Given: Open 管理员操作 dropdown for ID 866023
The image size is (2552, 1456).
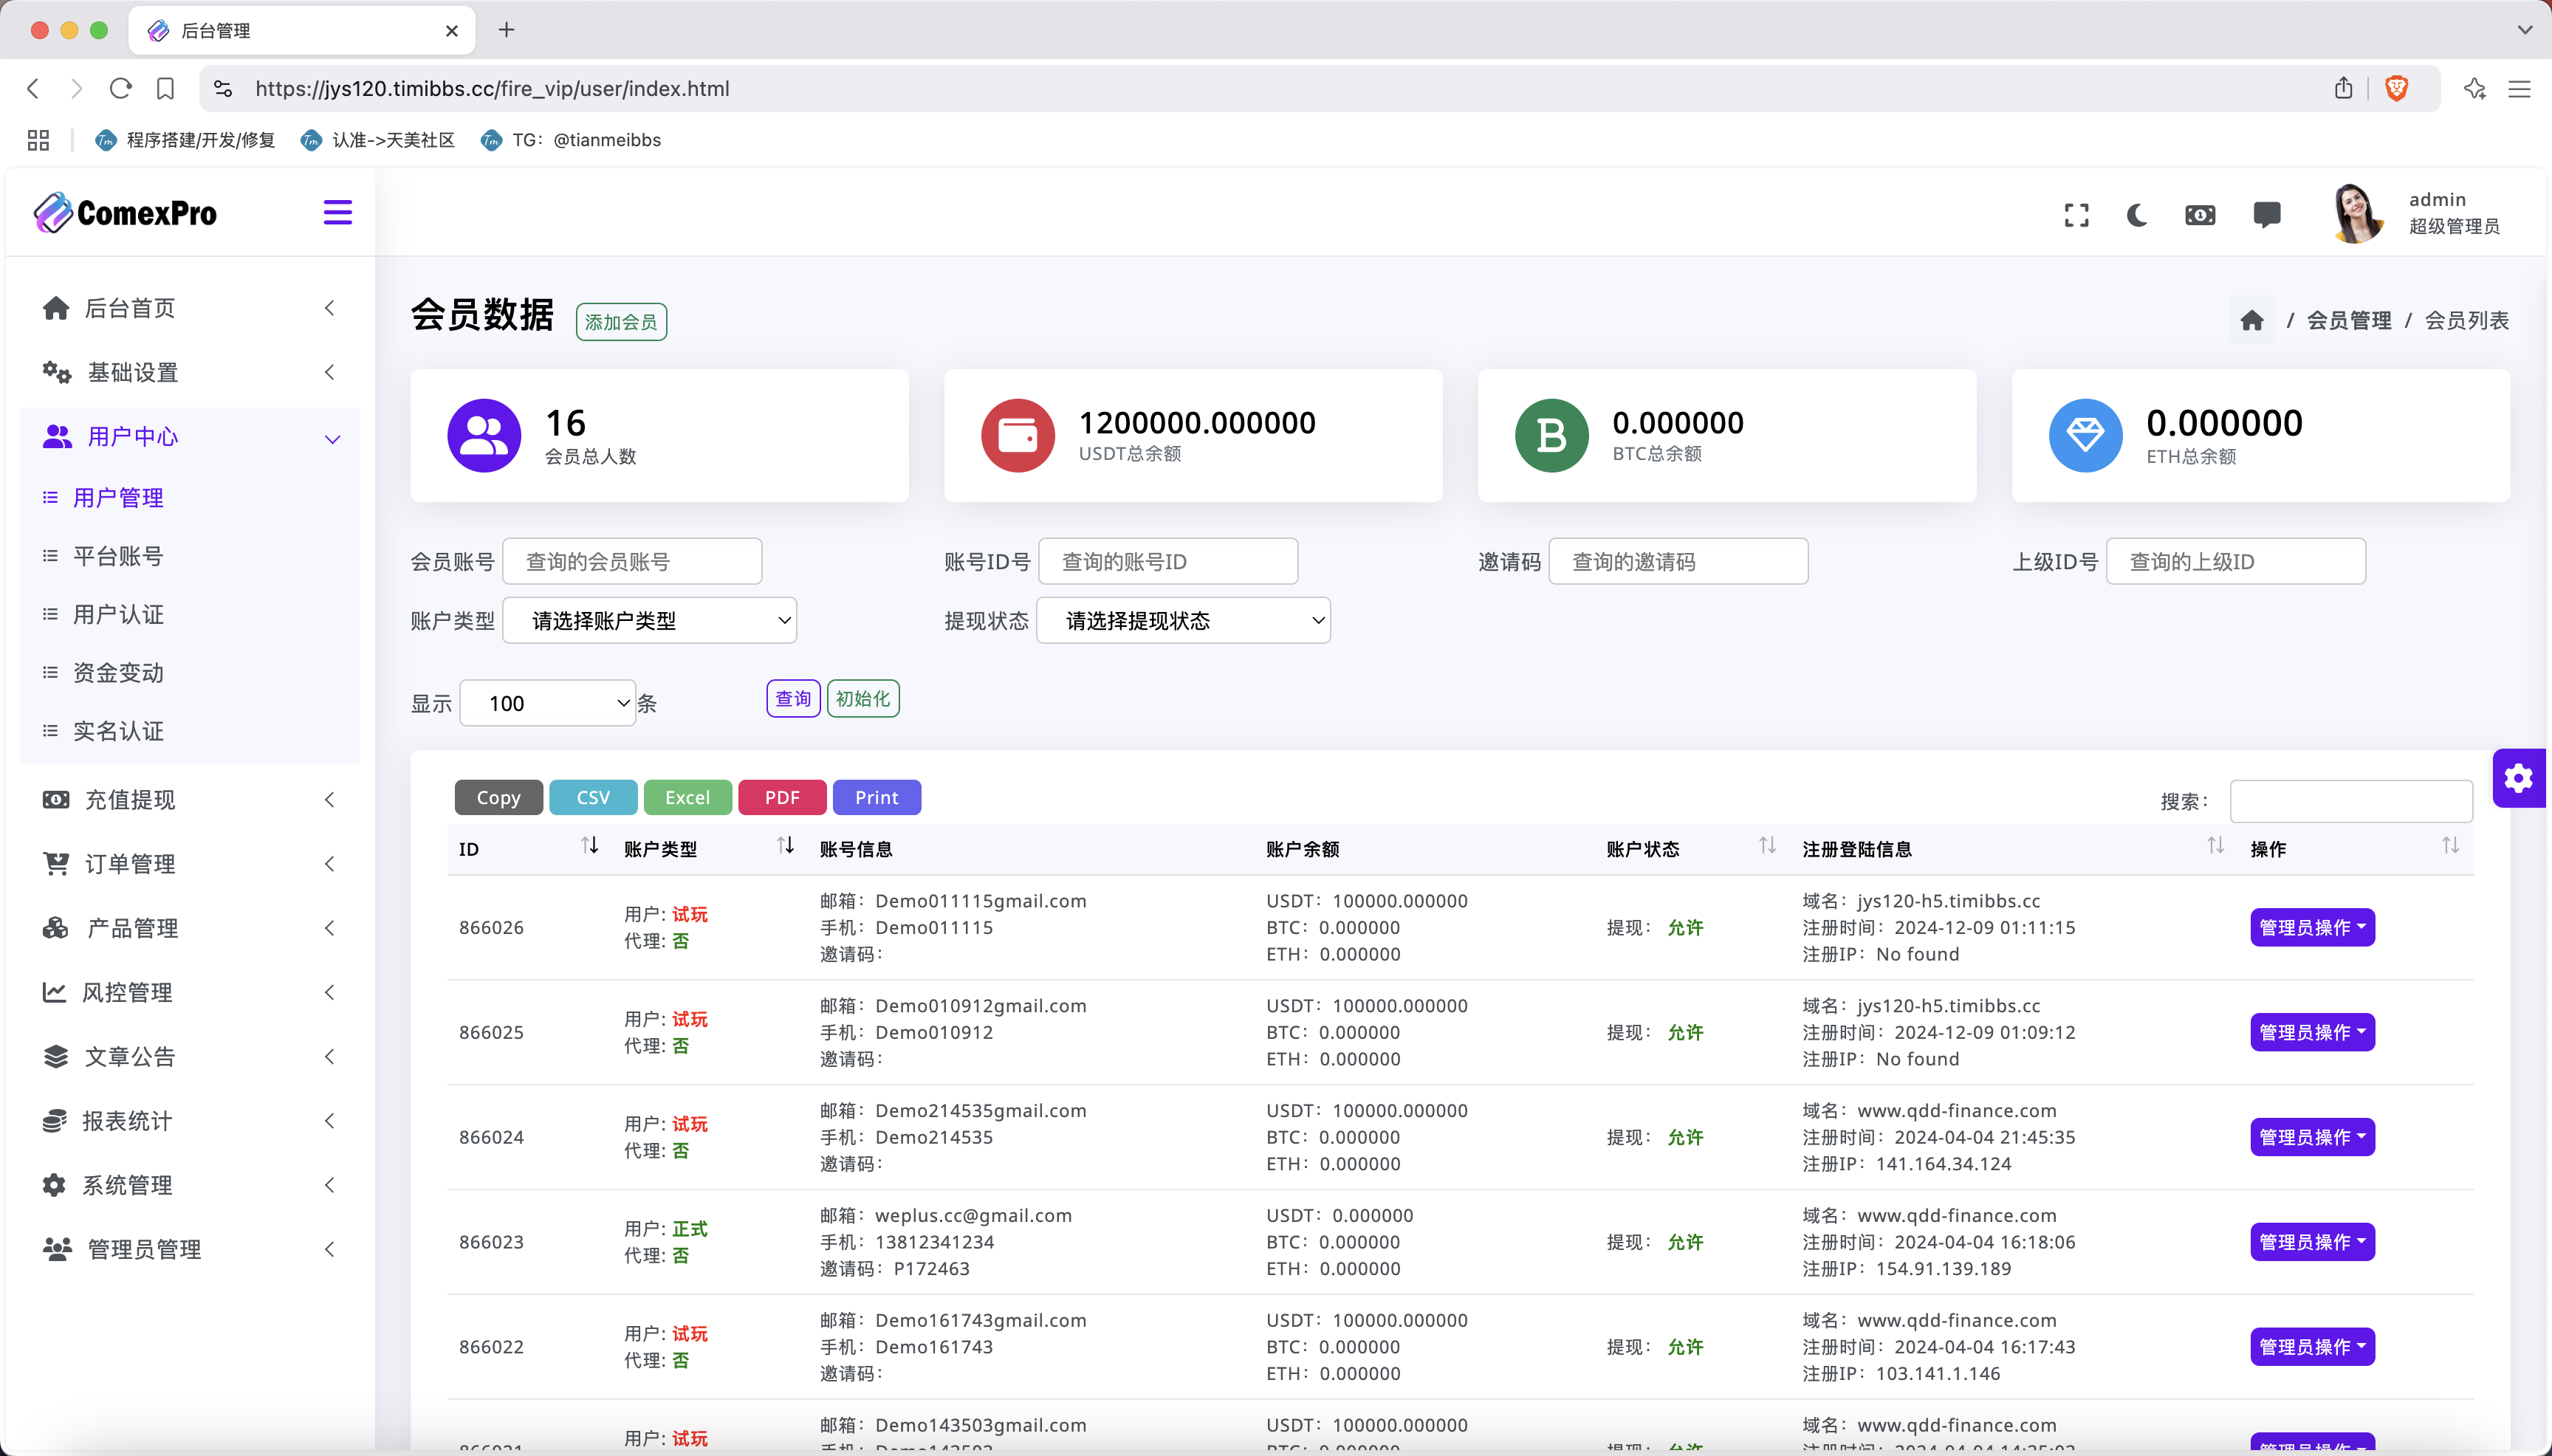Looking at the screenshot, I should 2312,1242.
